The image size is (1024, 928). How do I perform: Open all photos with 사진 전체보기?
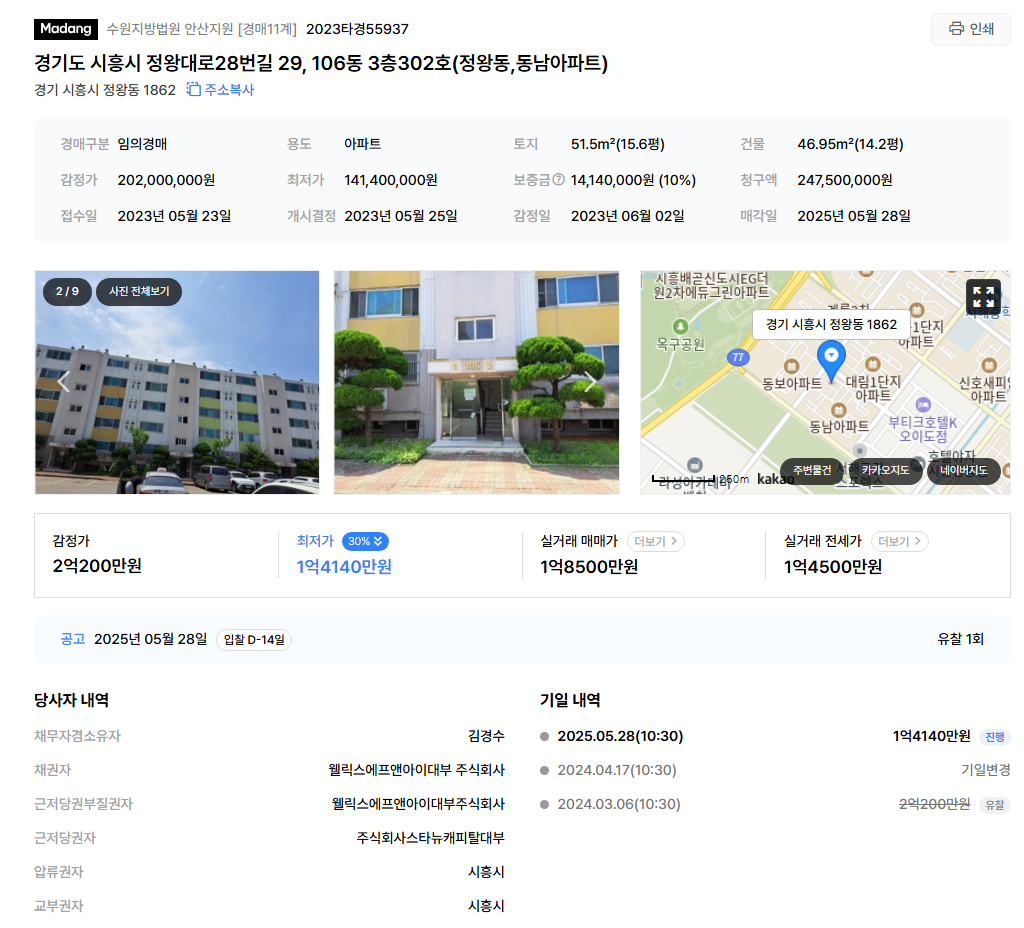(x=139, y=291)
